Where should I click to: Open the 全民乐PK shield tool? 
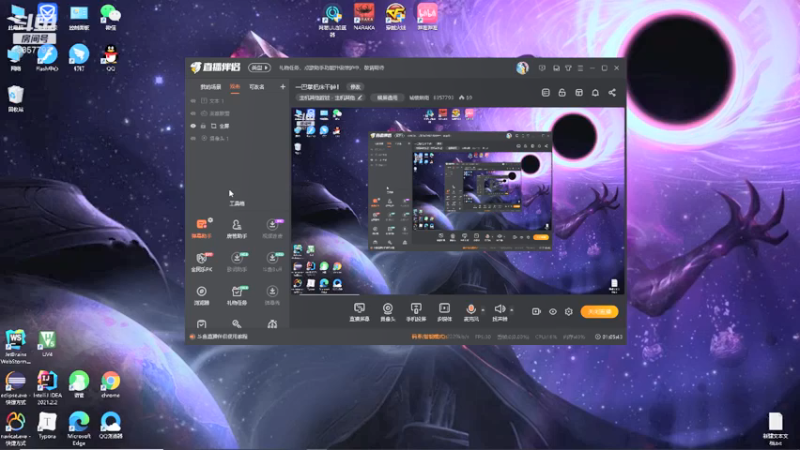[202, 261]
